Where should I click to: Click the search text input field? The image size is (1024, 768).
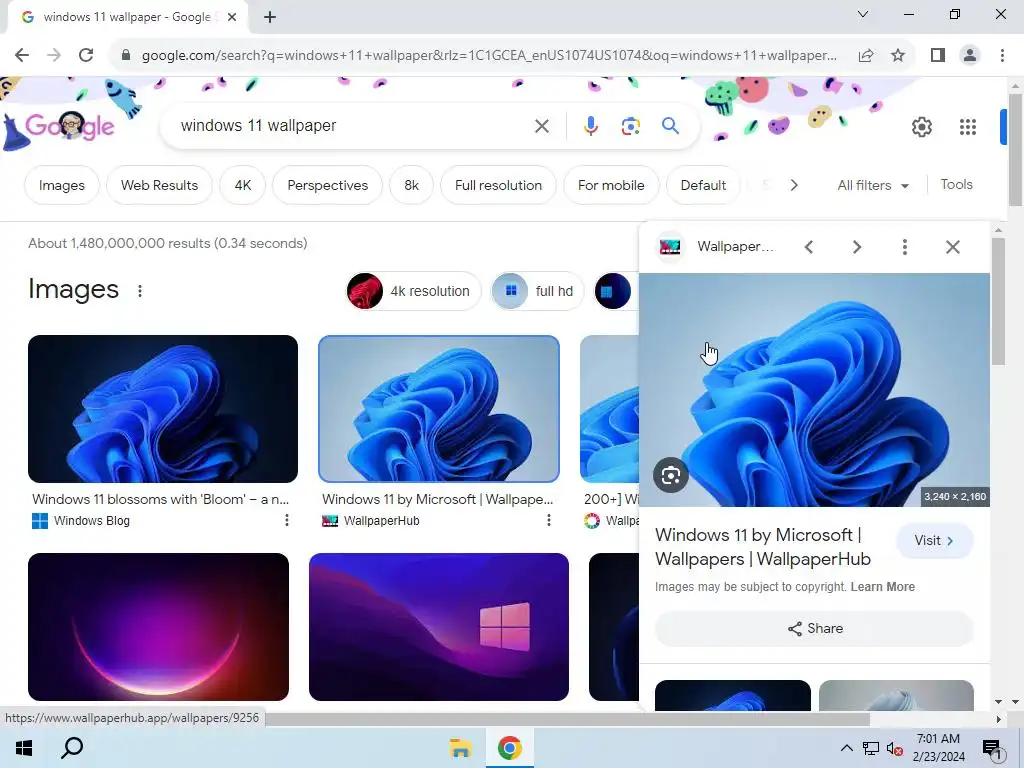tap(353, 126)
